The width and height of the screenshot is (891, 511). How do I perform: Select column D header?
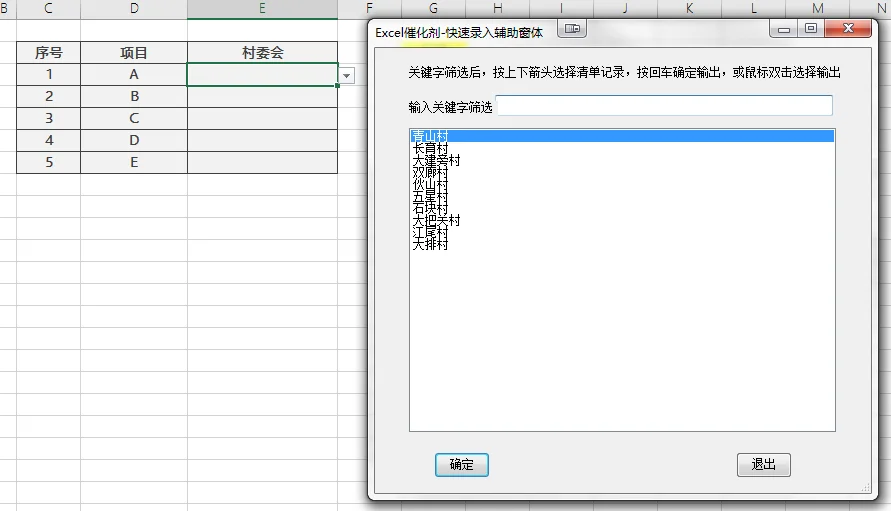click(134, 9)
